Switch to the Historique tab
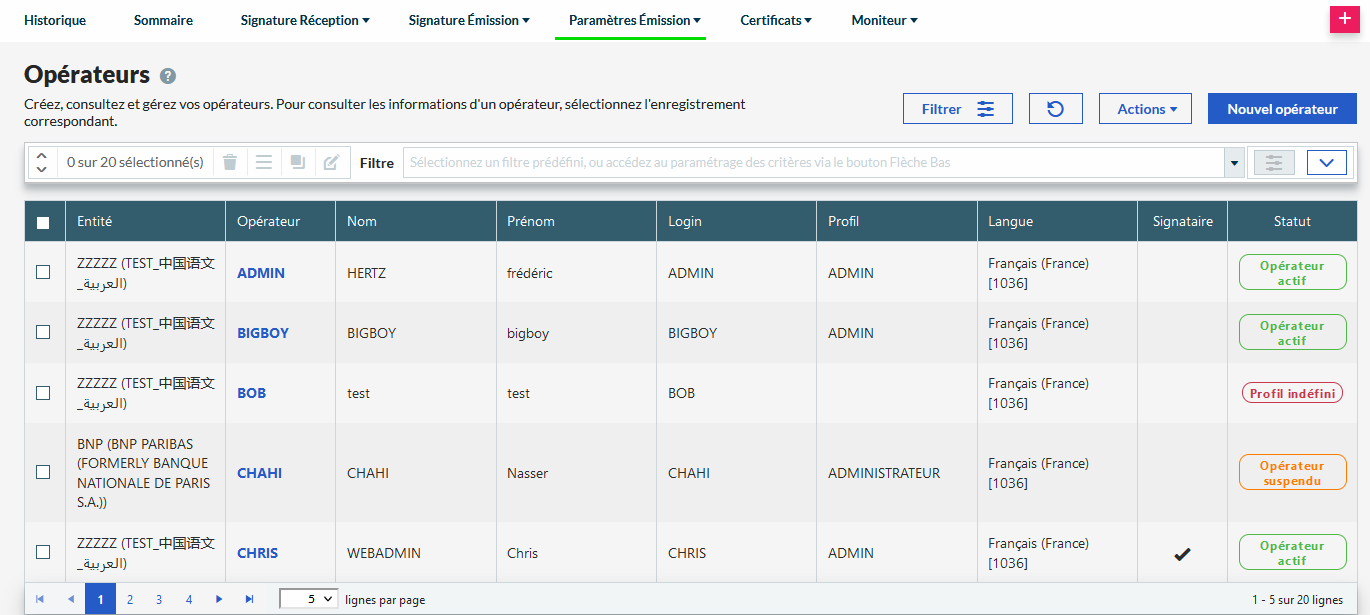Screen dimensions: 1370x615 [55, 20]
